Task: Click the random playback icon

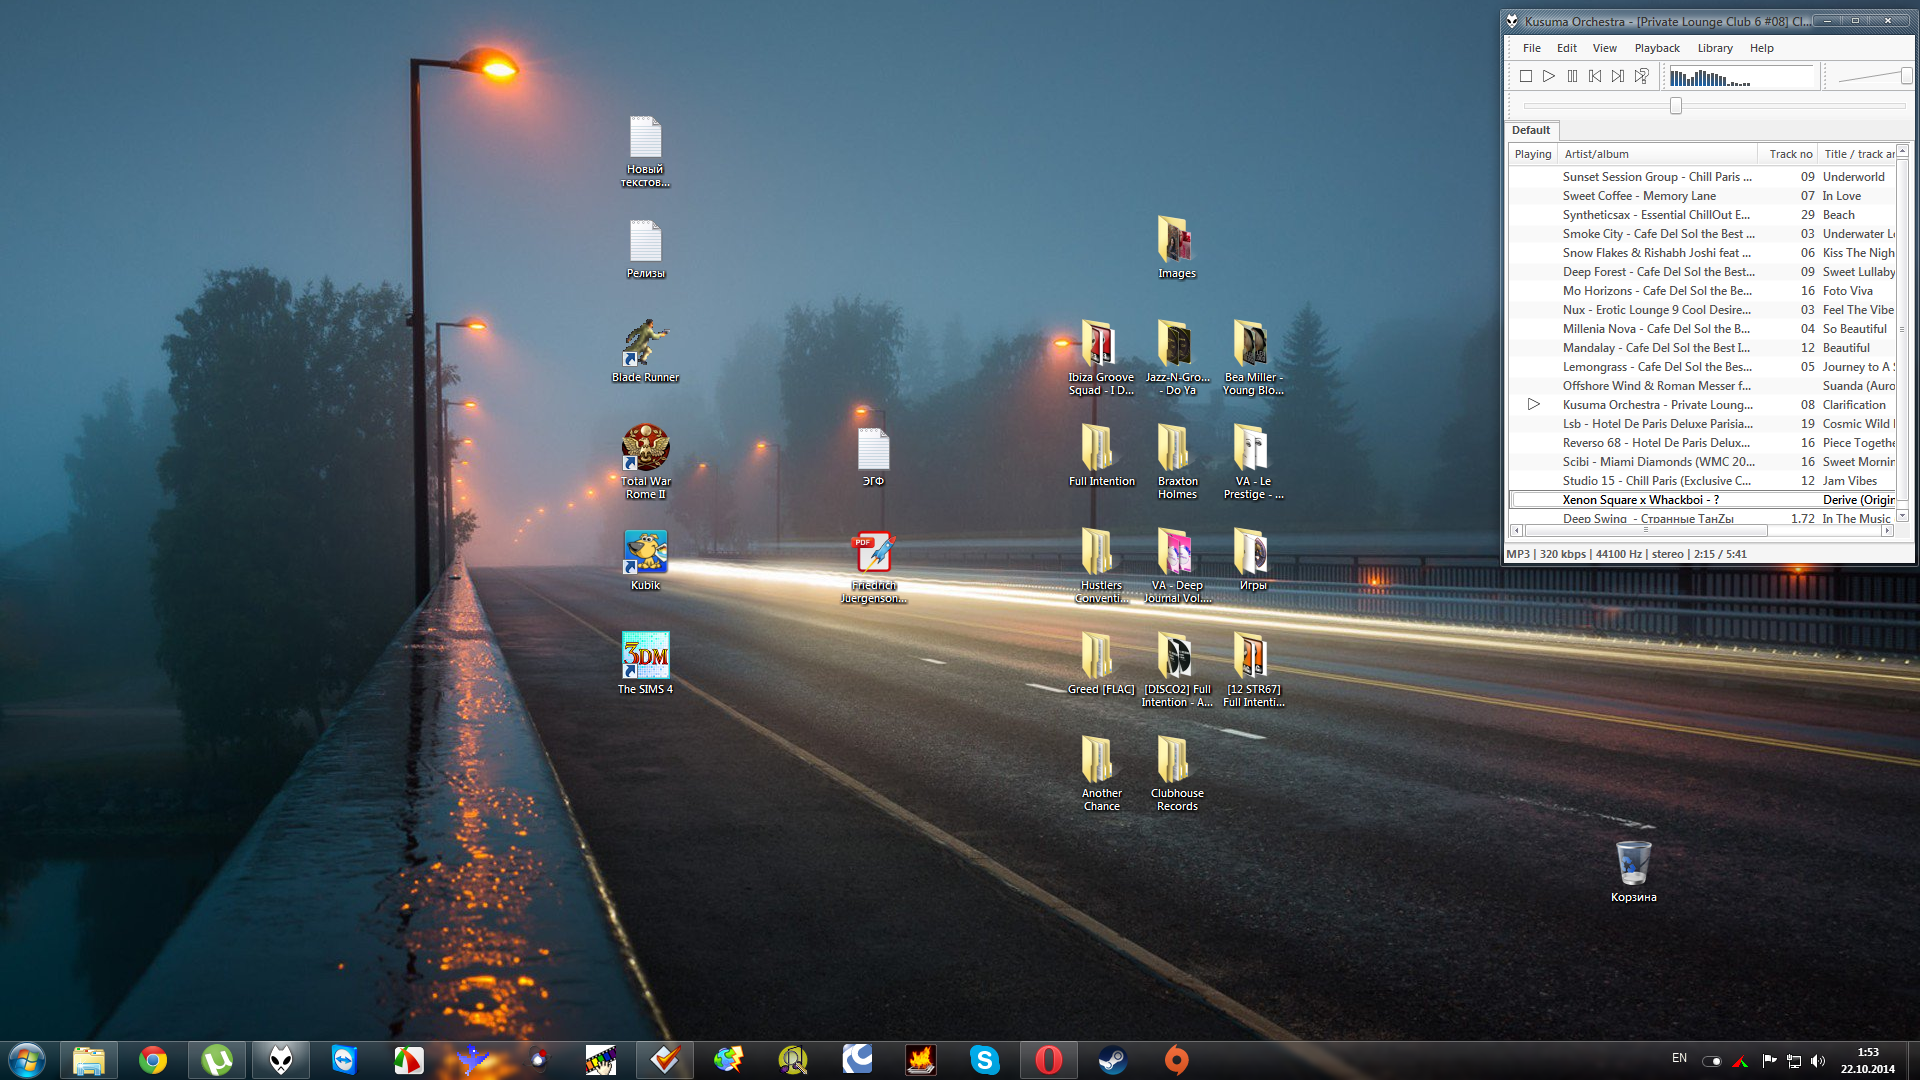Action: (x=1642, y=76)
